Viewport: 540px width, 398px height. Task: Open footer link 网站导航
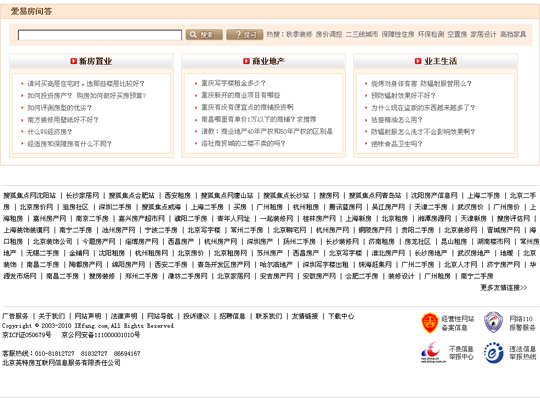[x=160, y=316]
